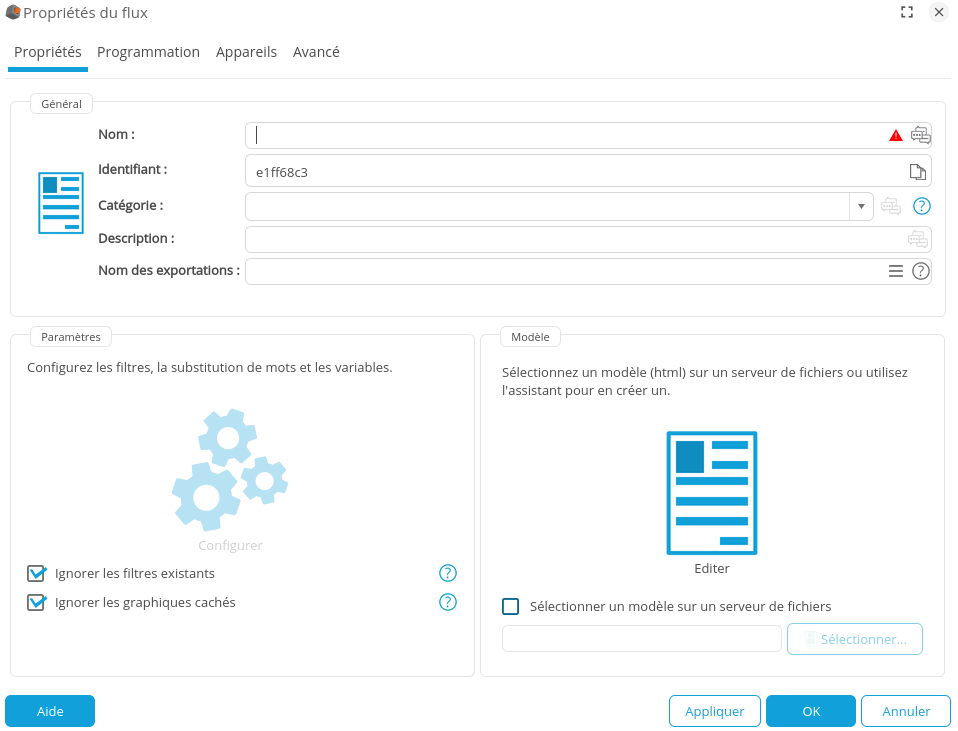958x731 pixels.
Task: Enable Sélectionner un modèle sur un serveur
Action: click(x=511, y=606)
